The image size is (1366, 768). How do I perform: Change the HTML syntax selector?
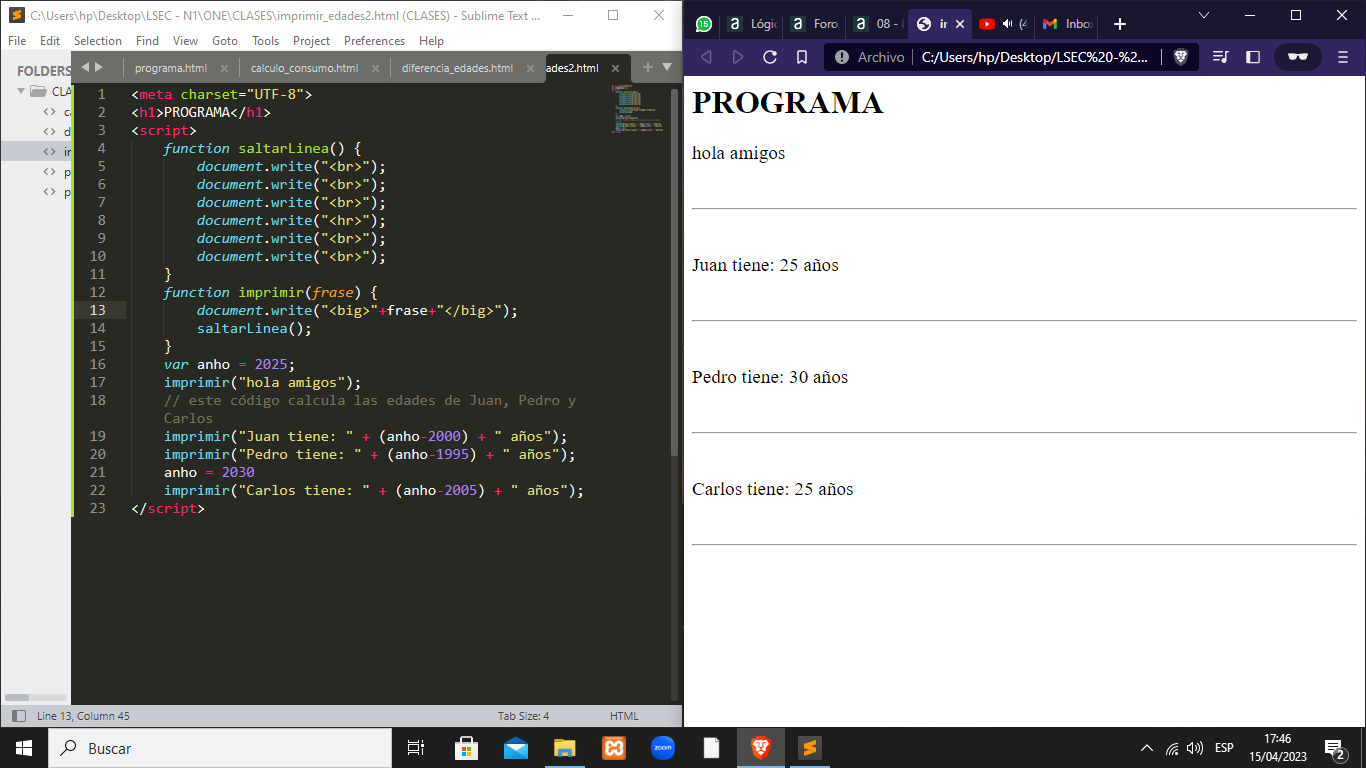tap(624, 716)
